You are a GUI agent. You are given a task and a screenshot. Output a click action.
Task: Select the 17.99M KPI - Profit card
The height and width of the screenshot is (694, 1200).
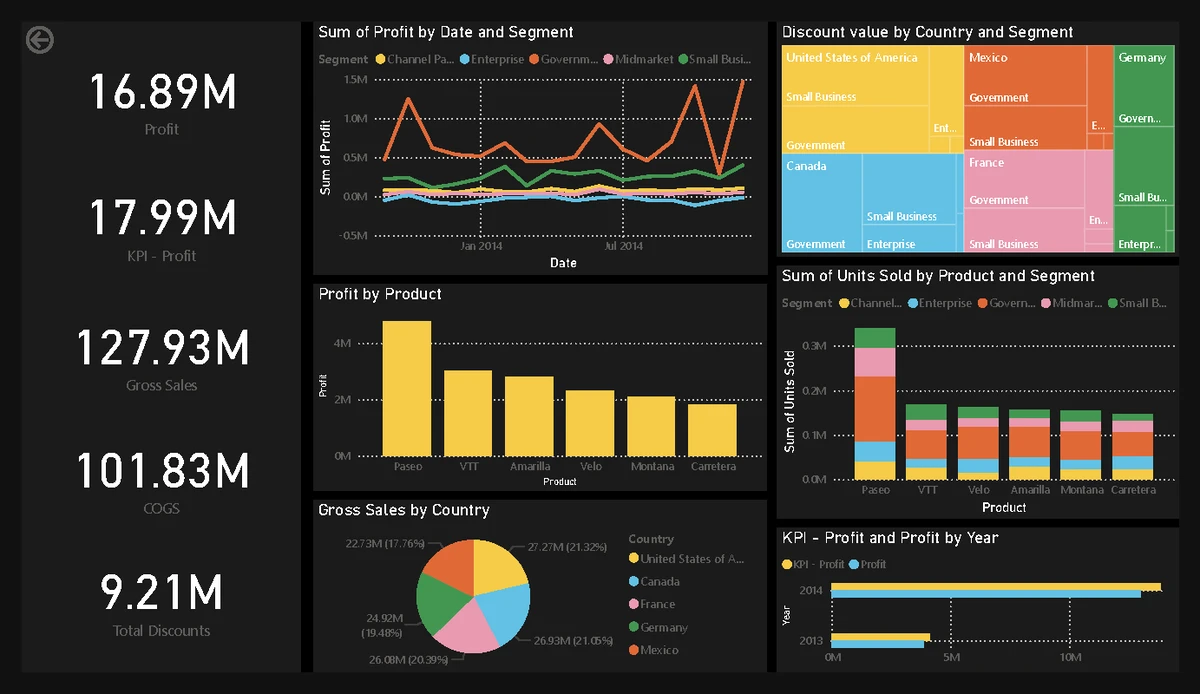coord(162,230)
